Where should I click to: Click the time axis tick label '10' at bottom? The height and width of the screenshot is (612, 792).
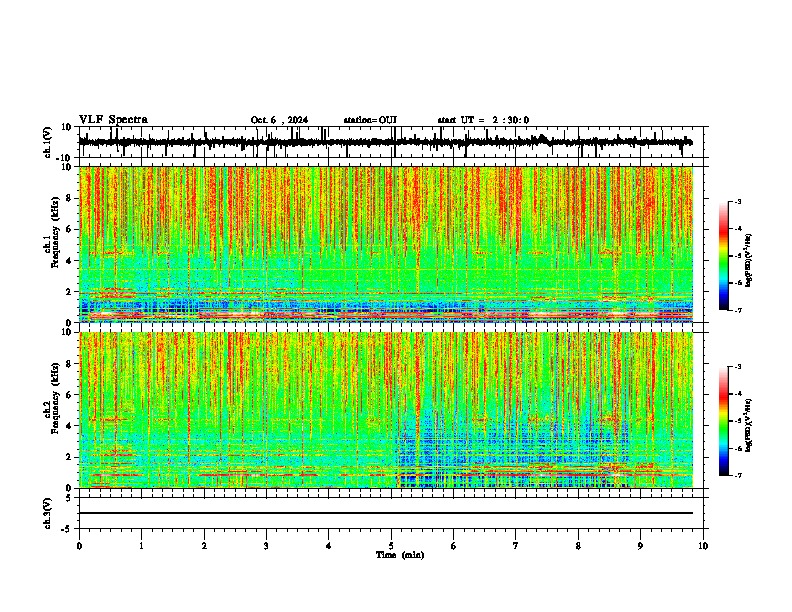tap(703, 546)
